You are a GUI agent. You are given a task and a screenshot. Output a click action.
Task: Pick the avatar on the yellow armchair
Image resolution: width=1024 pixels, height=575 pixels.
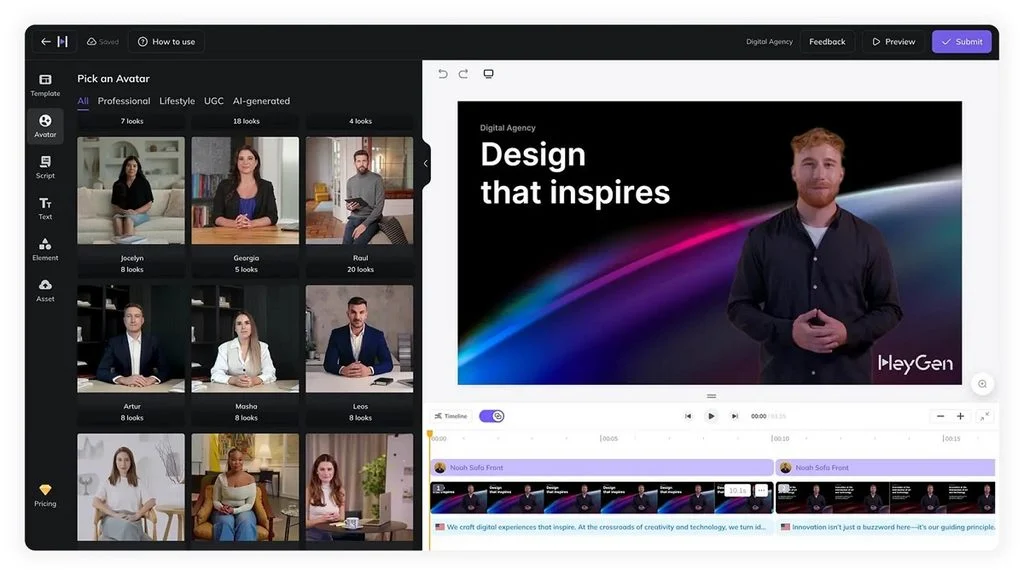[x=246, y=487]
